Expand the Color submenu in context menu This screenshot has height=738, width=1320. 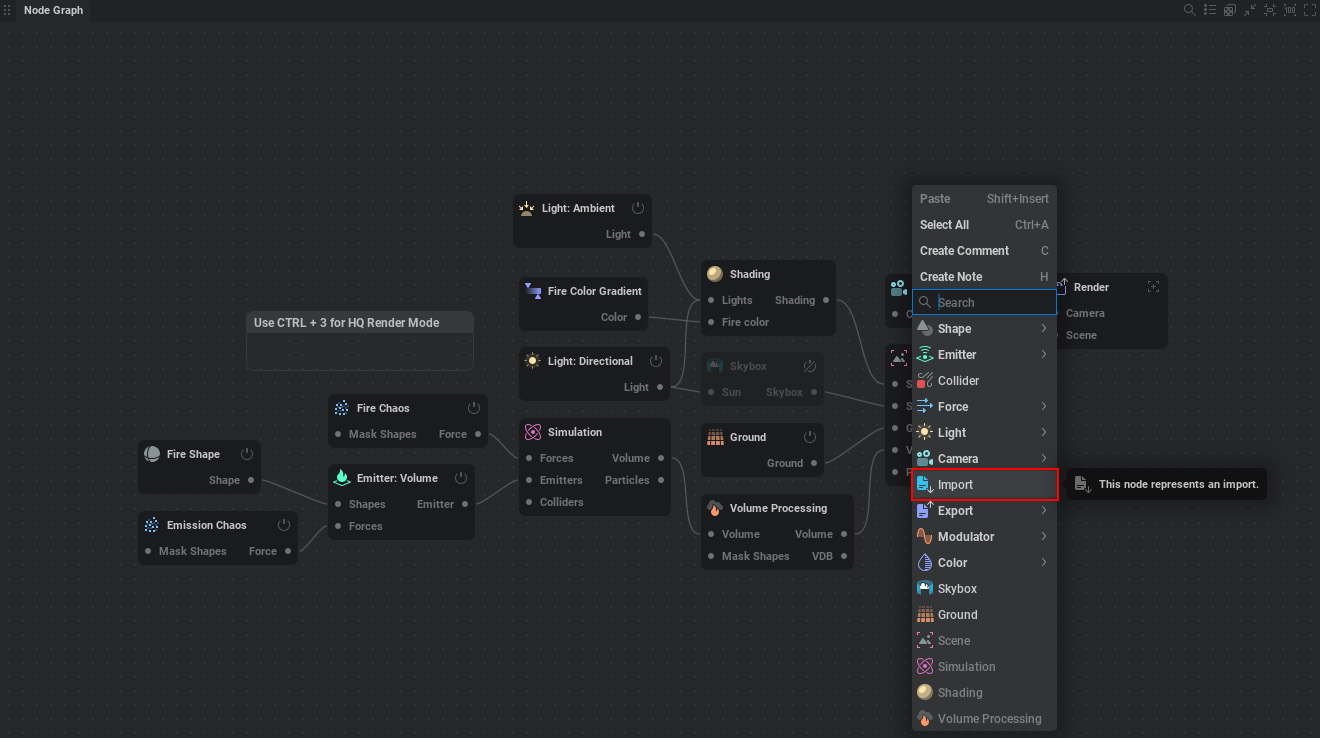985,563
